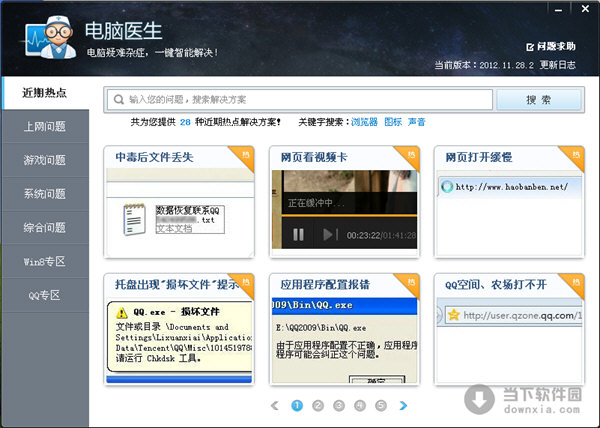Click the 问题求助 edit icon
Viewport: 600px width, 428px height.
(530, 47)
